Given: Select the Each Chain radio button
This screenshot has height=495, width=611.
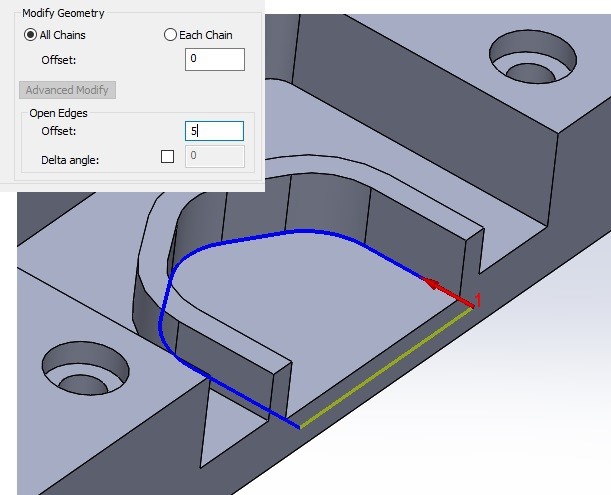Looking at the screenshot, I should click(x=170, y=35).
